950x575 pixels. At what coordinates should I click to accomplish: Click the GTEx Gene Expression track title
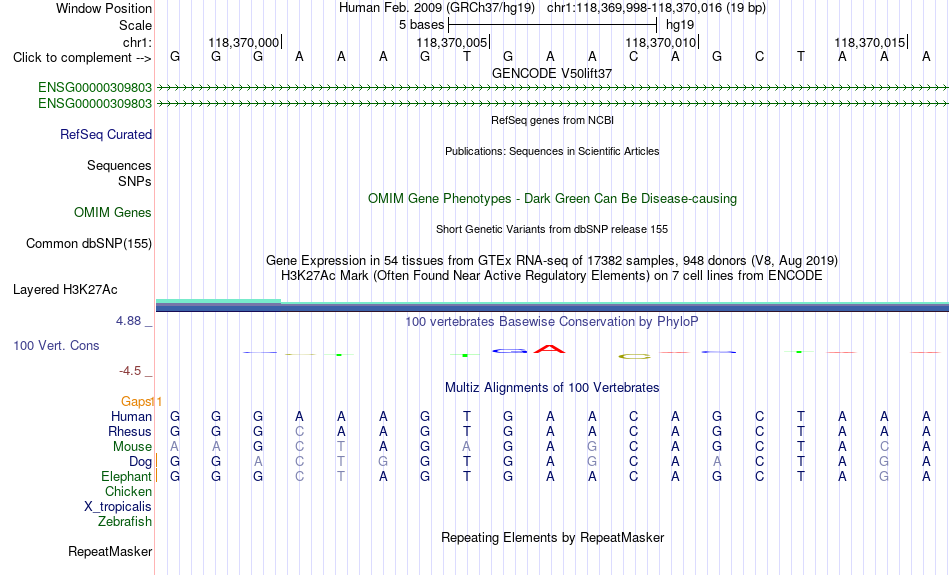552,261
